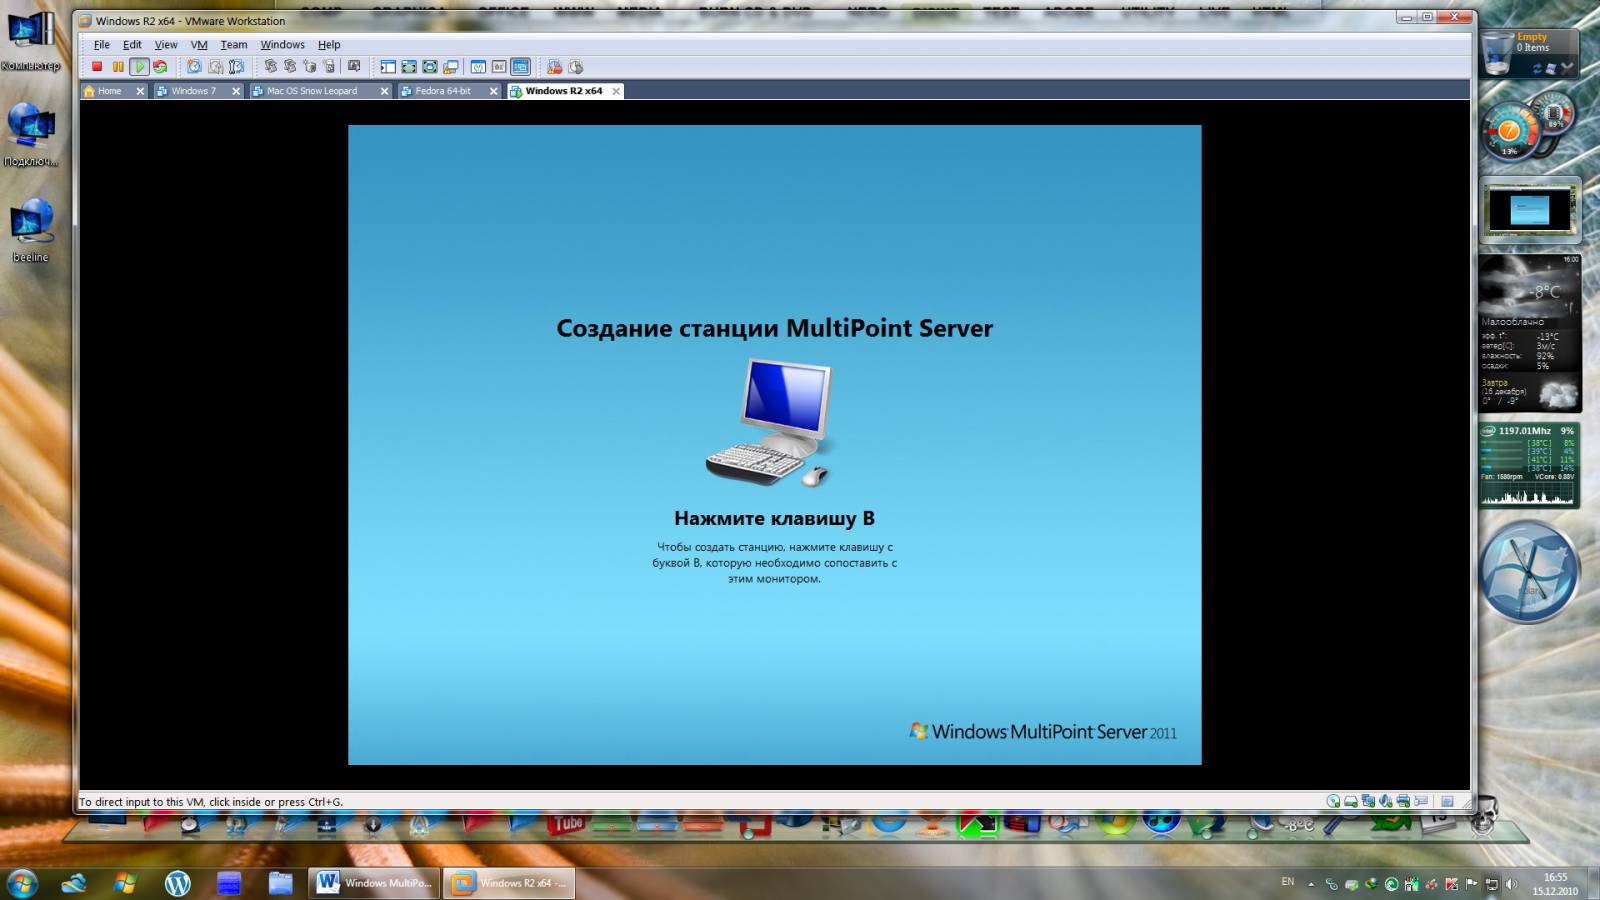Click the Recycle Bin Empty gadget
Viewport: 1600px width, 900px height.
coord(1529,53)
